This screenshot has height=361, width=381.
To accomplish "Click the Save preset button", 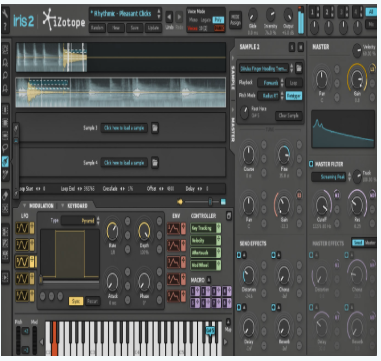I will (x=135, y=28).
